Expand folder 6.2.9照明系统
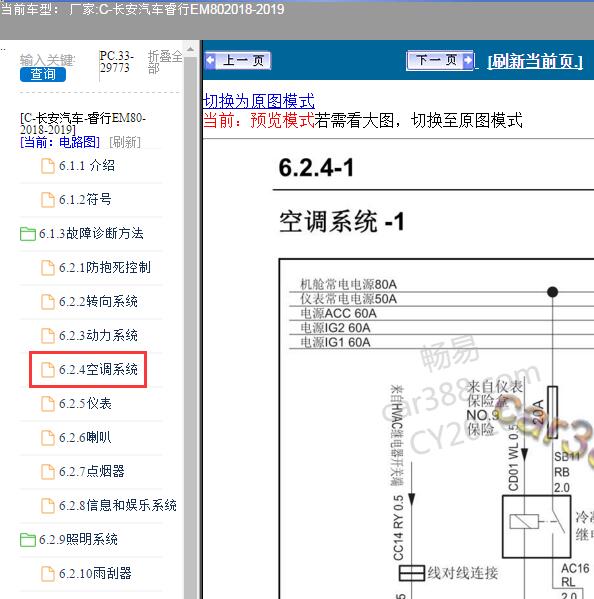The image size is (594, 599). click(78, 539)
